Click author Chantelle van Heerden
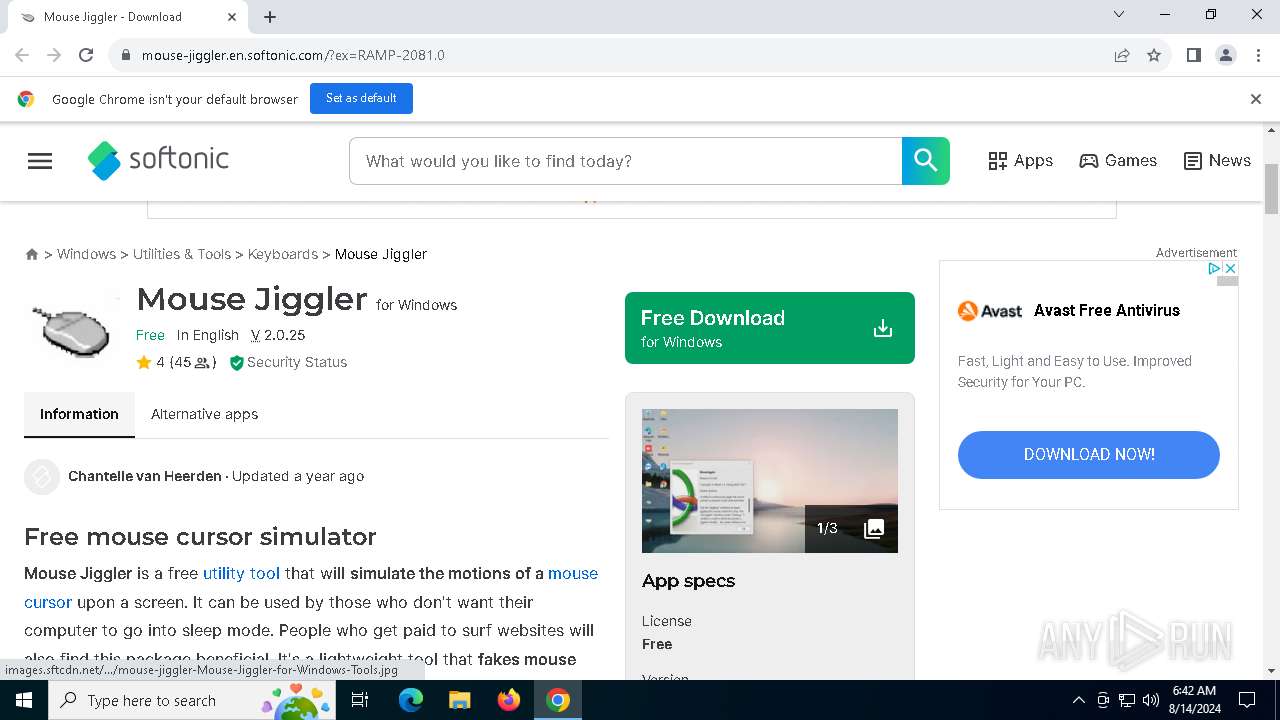This screenshot has height=720, width=1280. point(145,476)
